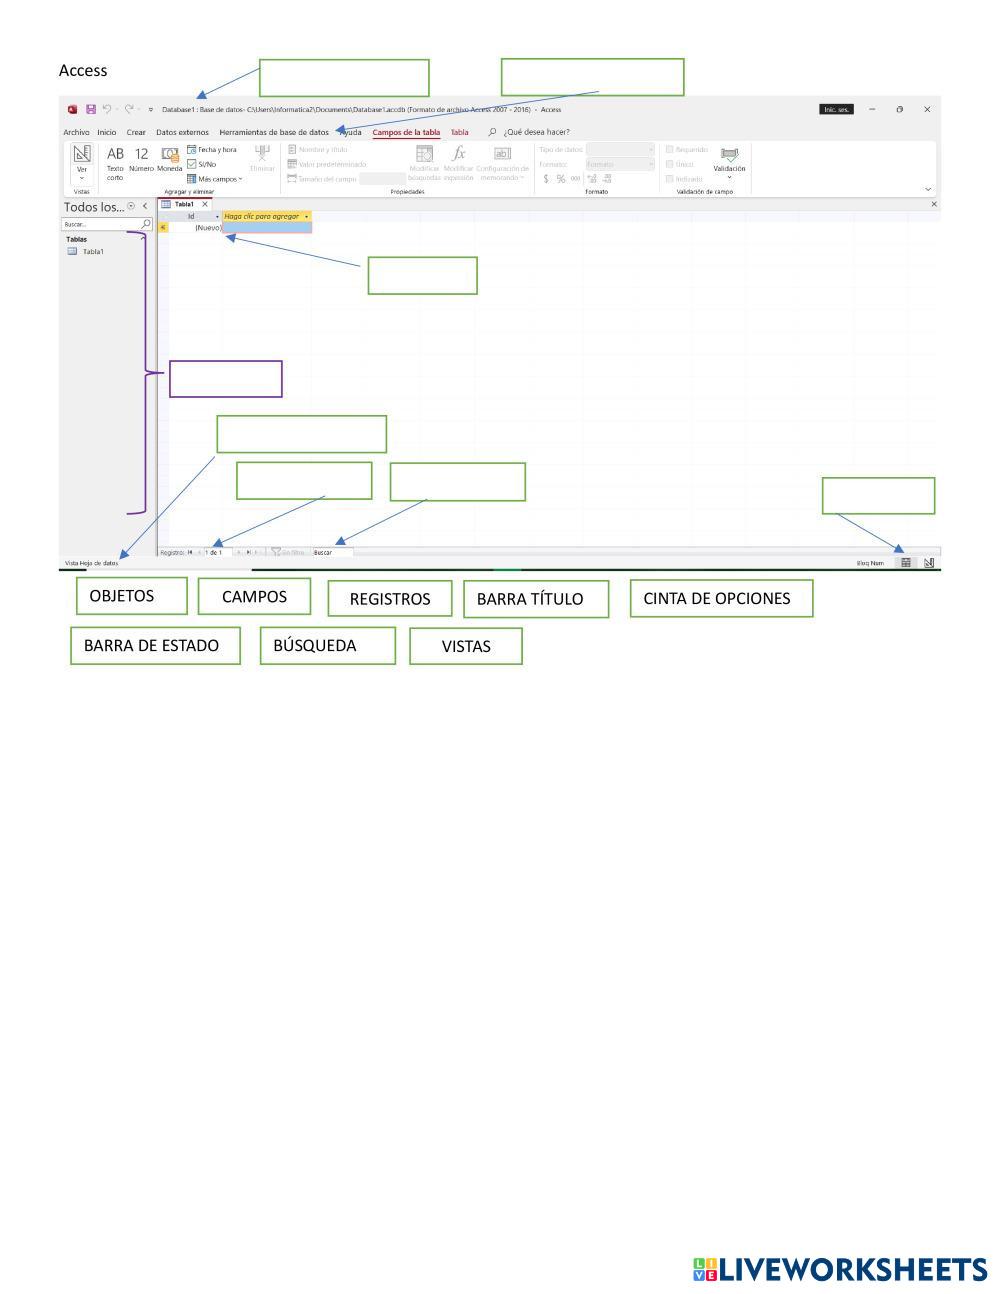1000x1294 pixels.
Task: Select Datasheet view icon in status bar
Action: point(906,563)
